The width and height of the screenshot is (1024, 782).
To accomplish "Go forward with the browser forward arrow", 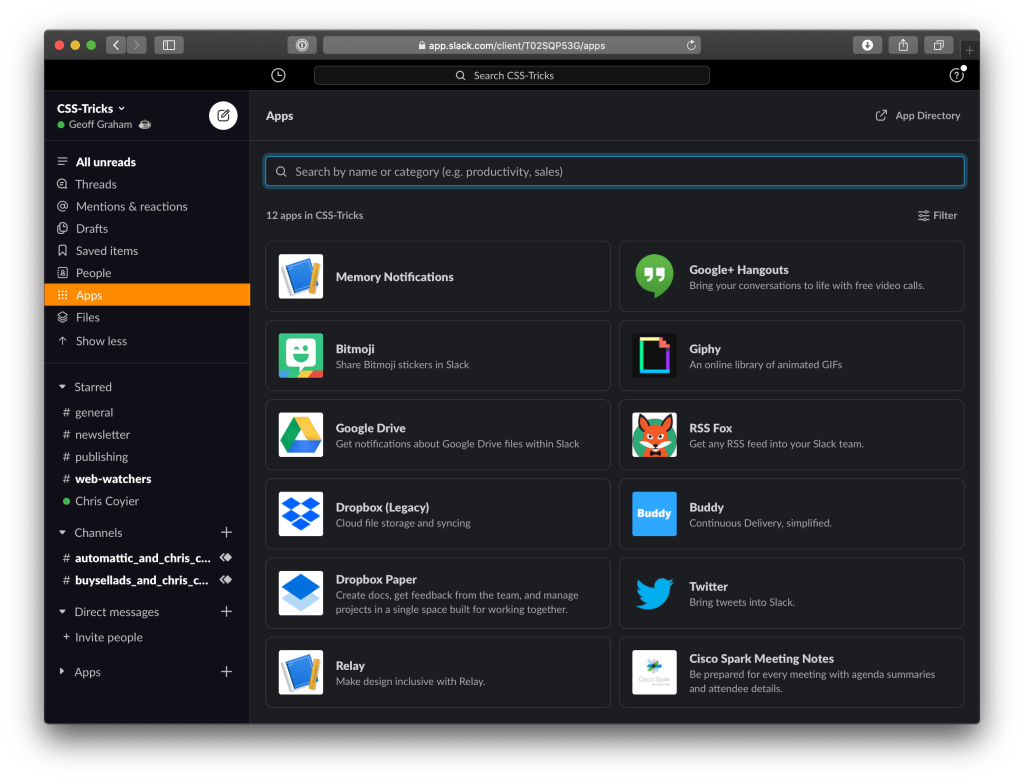I will tap(136, 45).
